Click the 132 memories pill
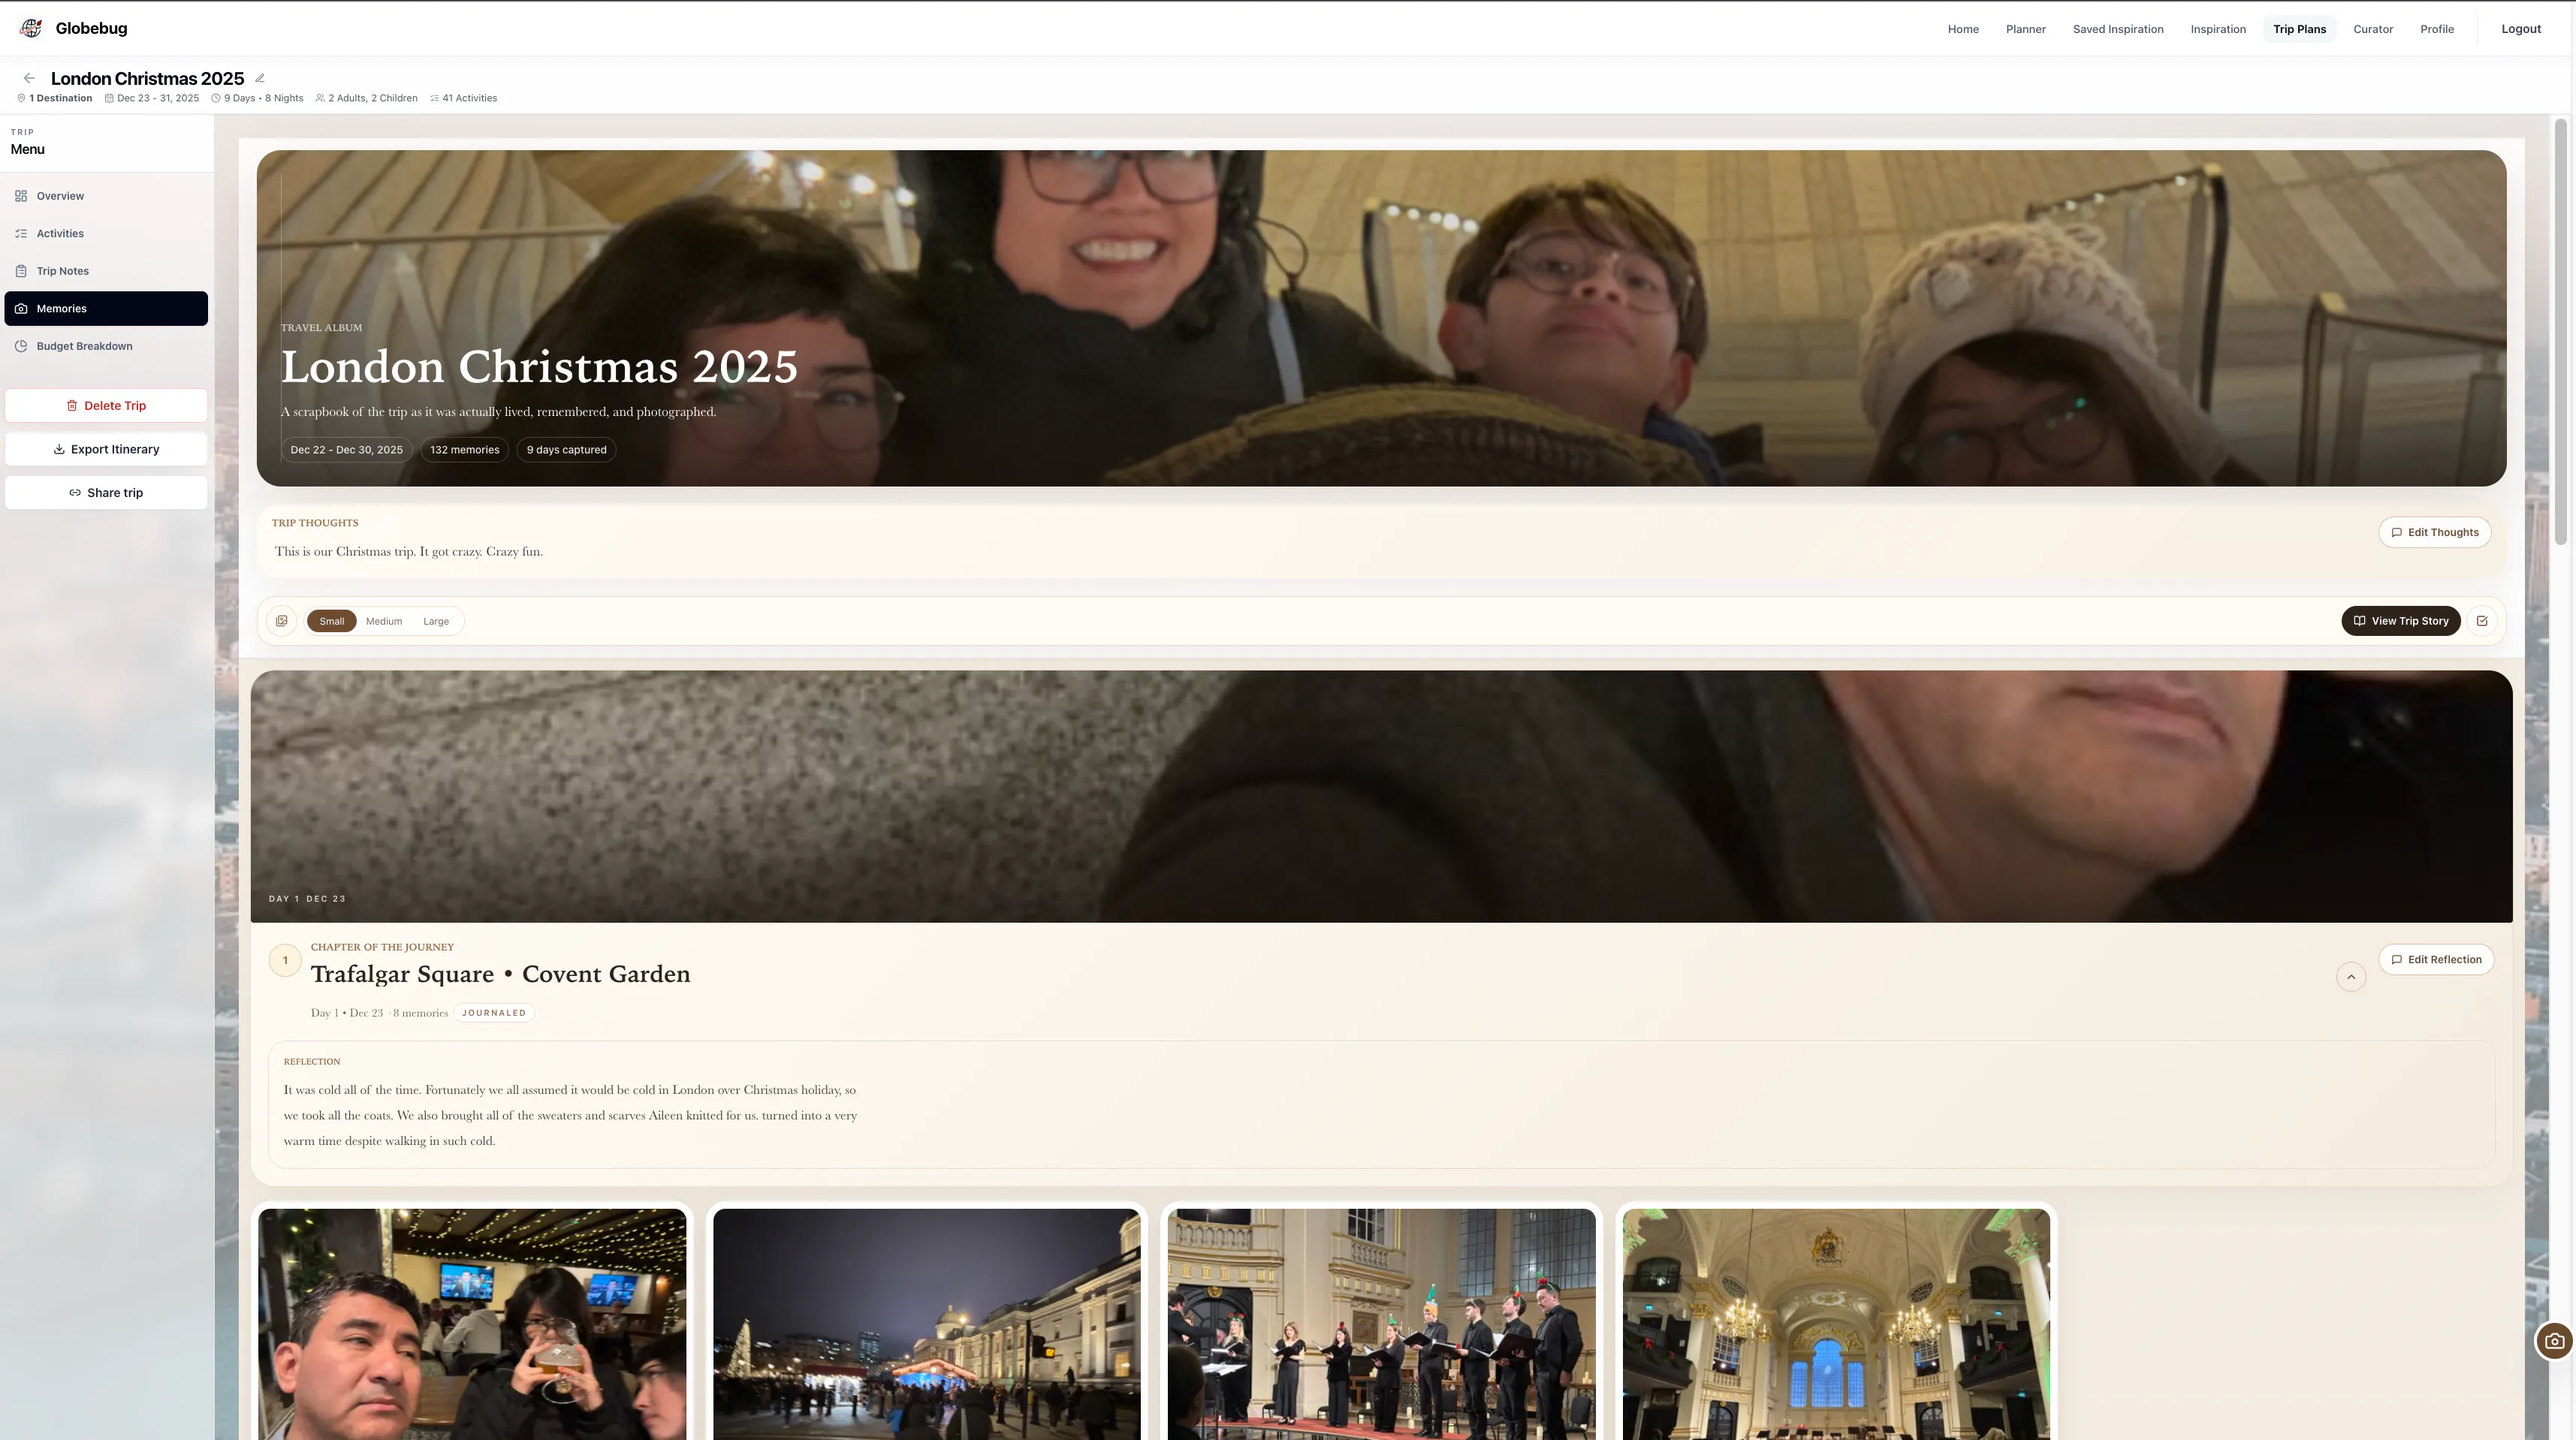Viewport: 2576px width, 1440px height. (464, 450)
